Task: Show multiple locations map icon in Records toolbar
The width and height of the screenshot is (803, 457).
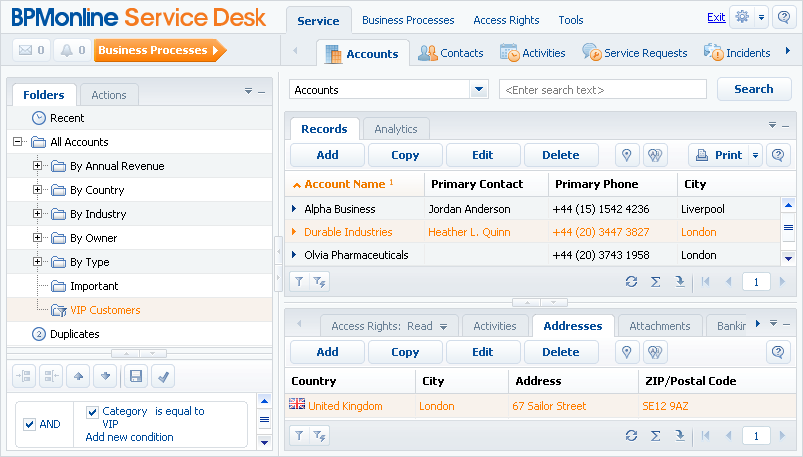Action: (x=655, y=155)
